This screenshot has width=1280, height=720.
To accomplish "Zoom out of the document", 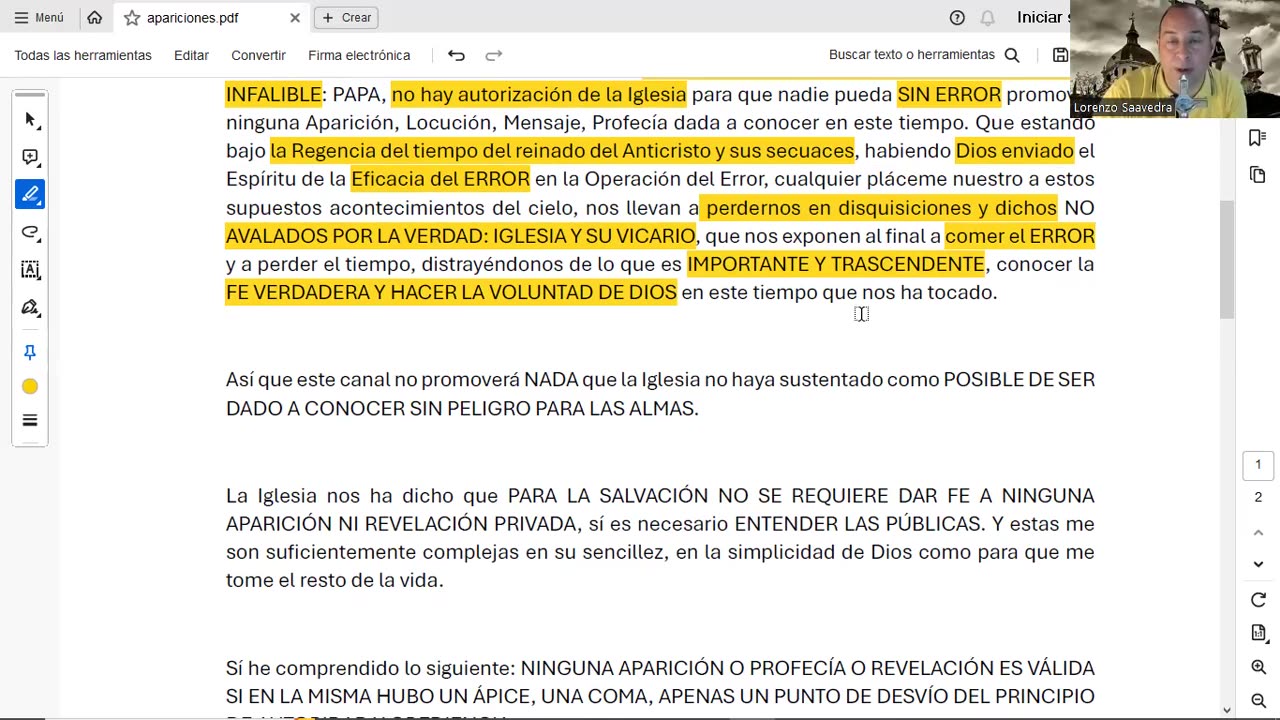I will point(1258,701).
